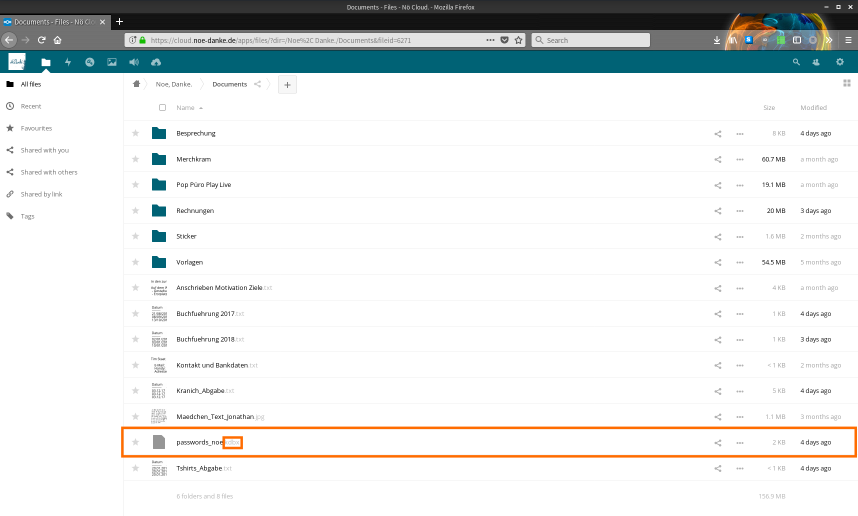
Task: Star the Merchkram folder as favourite
Action: tap(136, 159)
